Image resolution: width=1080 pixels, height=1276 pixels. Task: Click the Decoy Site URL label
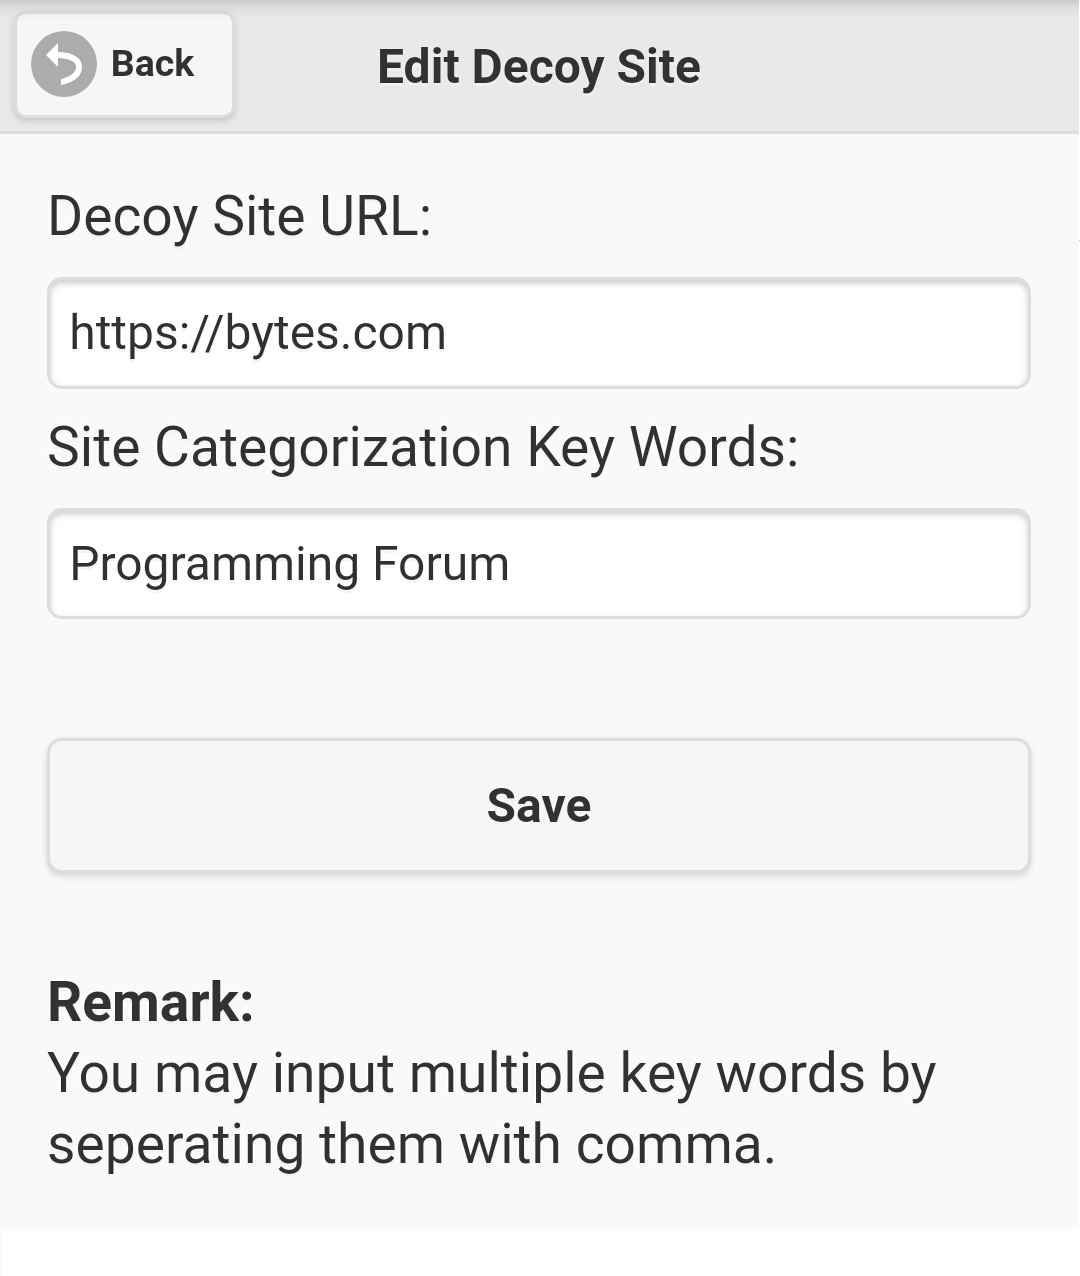click(x=239, y=216)
